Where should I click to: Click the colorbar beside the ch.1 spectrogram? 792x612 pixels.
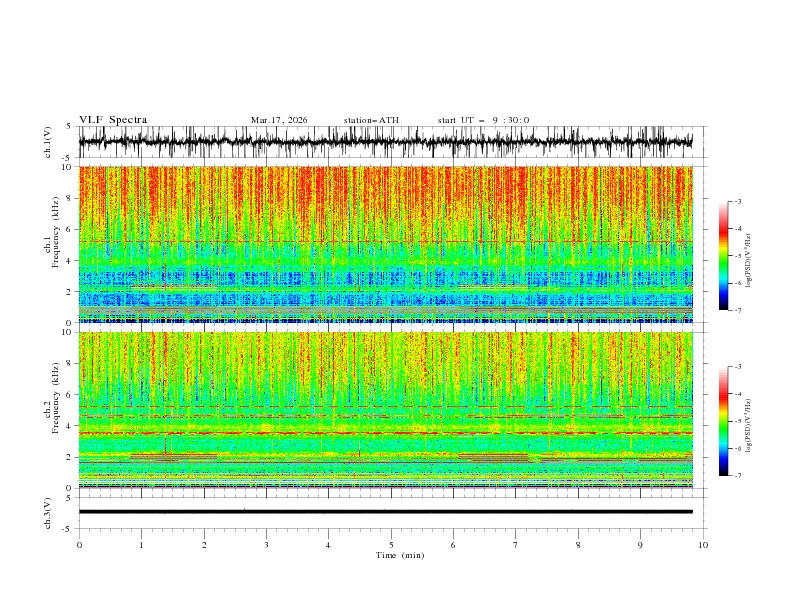(x=723, y=256)
